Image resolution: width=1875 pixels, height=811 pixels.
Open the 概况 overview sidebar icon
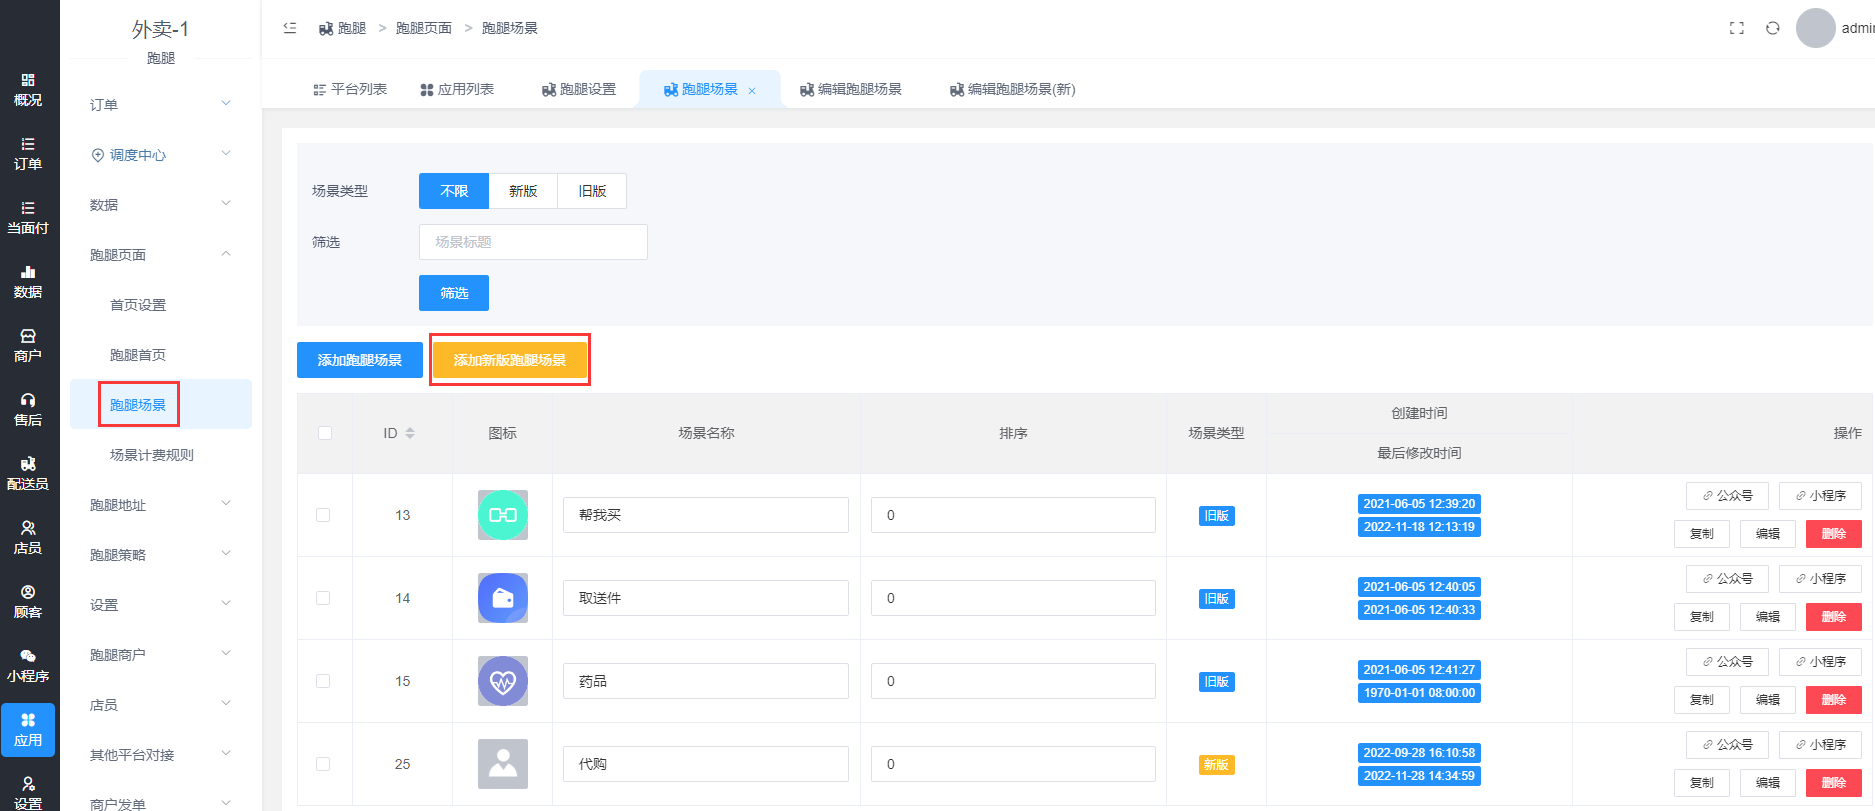pos(28,89)
